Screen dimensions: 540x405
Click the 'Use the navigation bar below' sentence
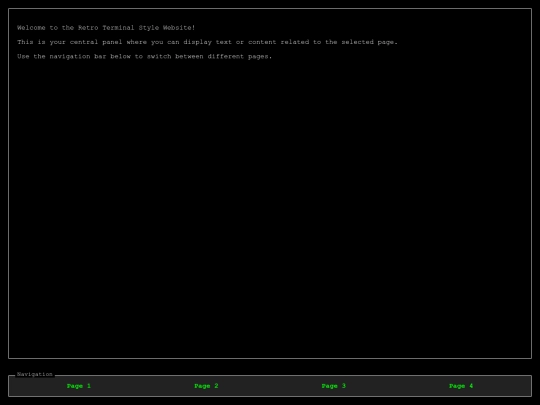pos(145,56)
